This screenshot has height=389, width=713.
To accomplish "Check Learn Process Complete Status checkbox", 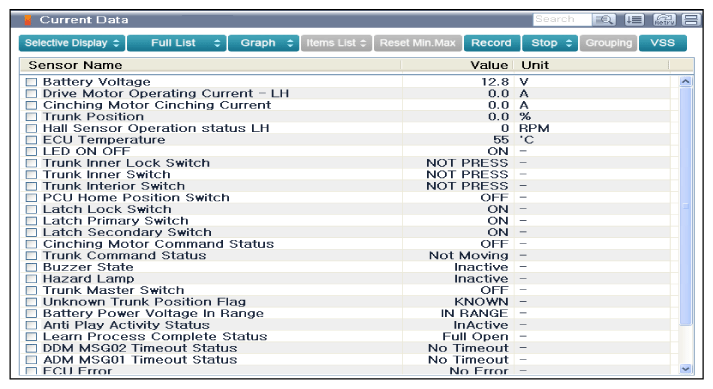I will tap(31, 337).
